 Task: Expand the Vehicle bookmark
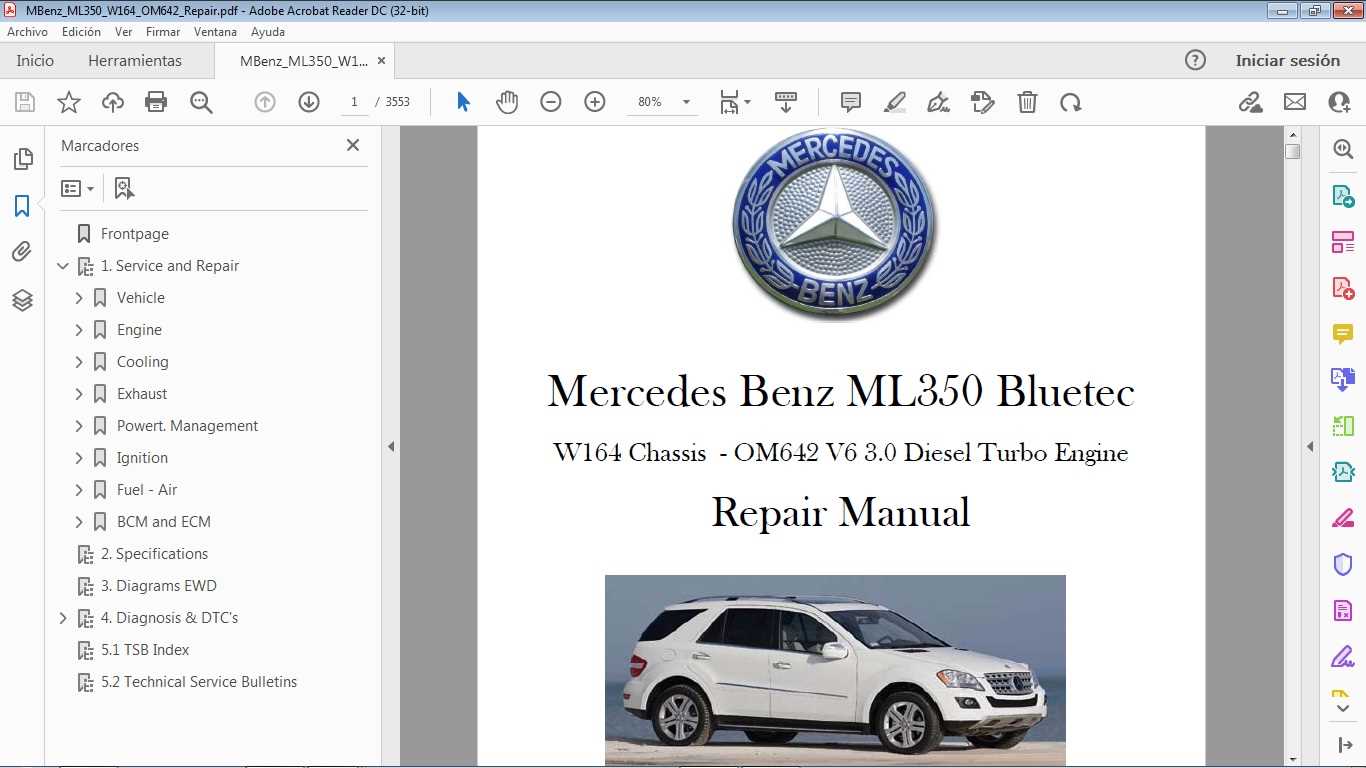79,298
